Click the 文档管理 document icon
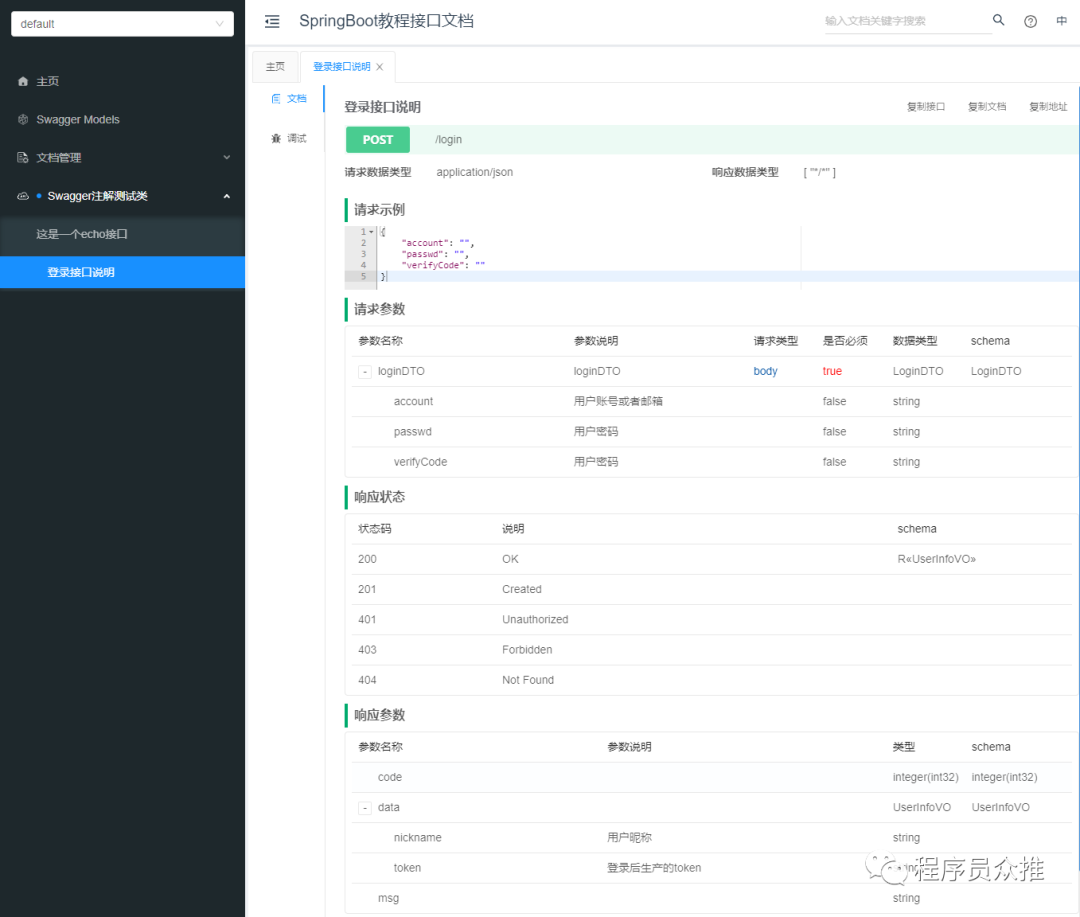Viewport: 1080px width, 917px height. 23,158
